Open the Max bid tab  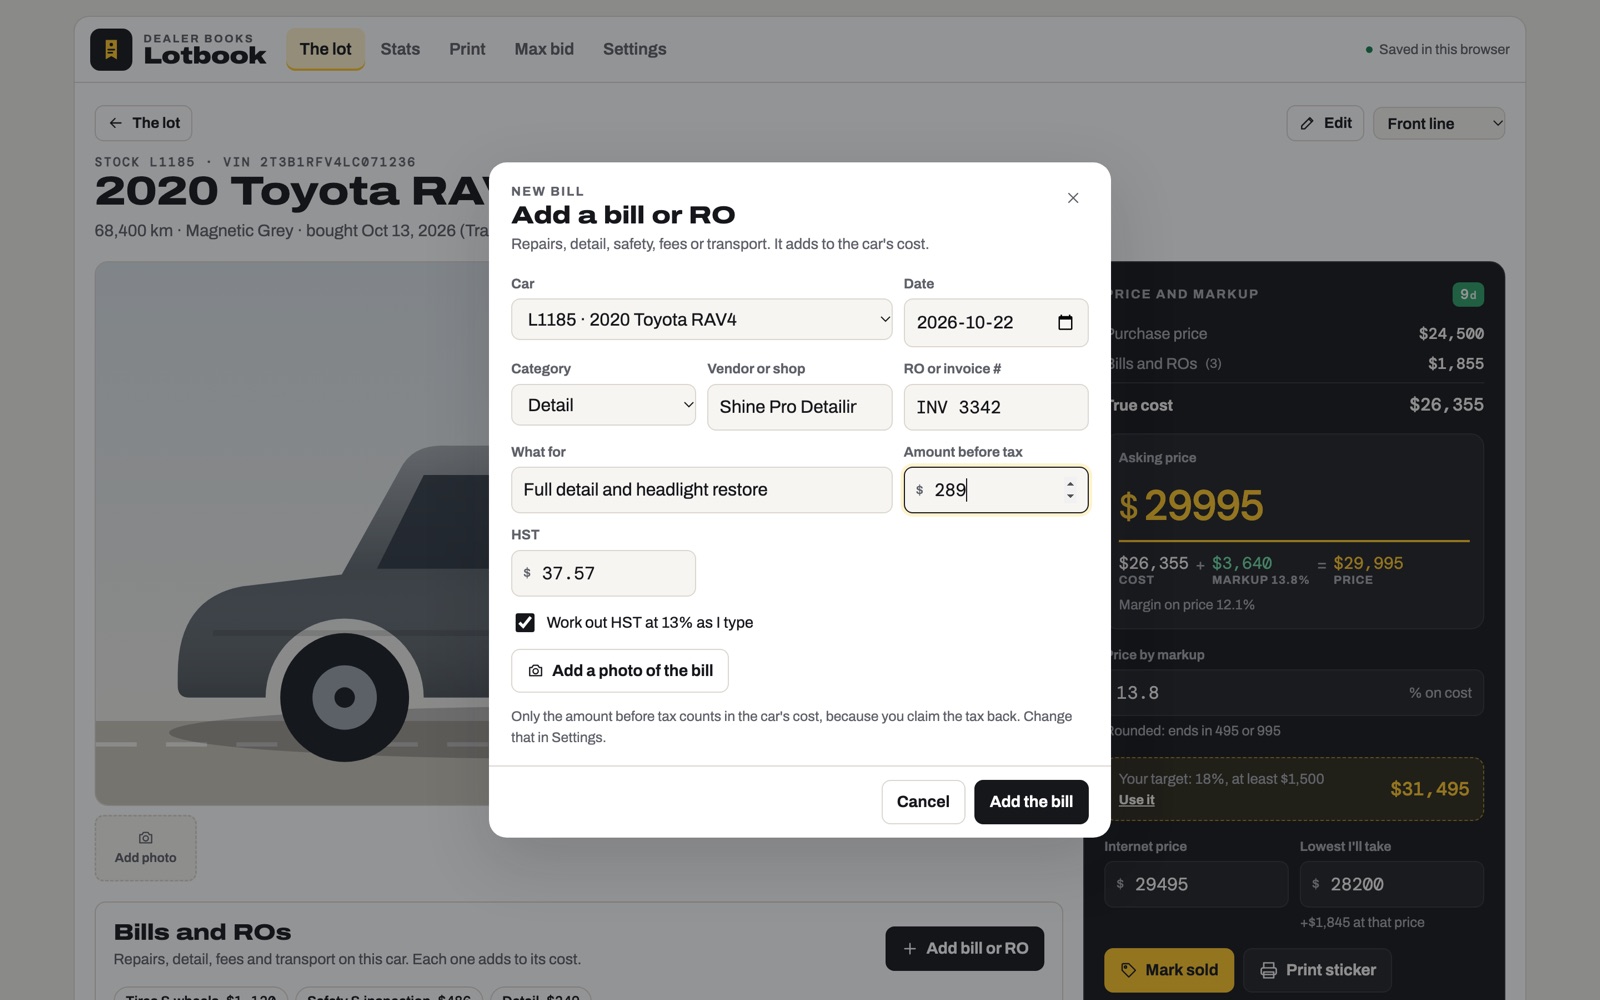click(x=544, y=49)
